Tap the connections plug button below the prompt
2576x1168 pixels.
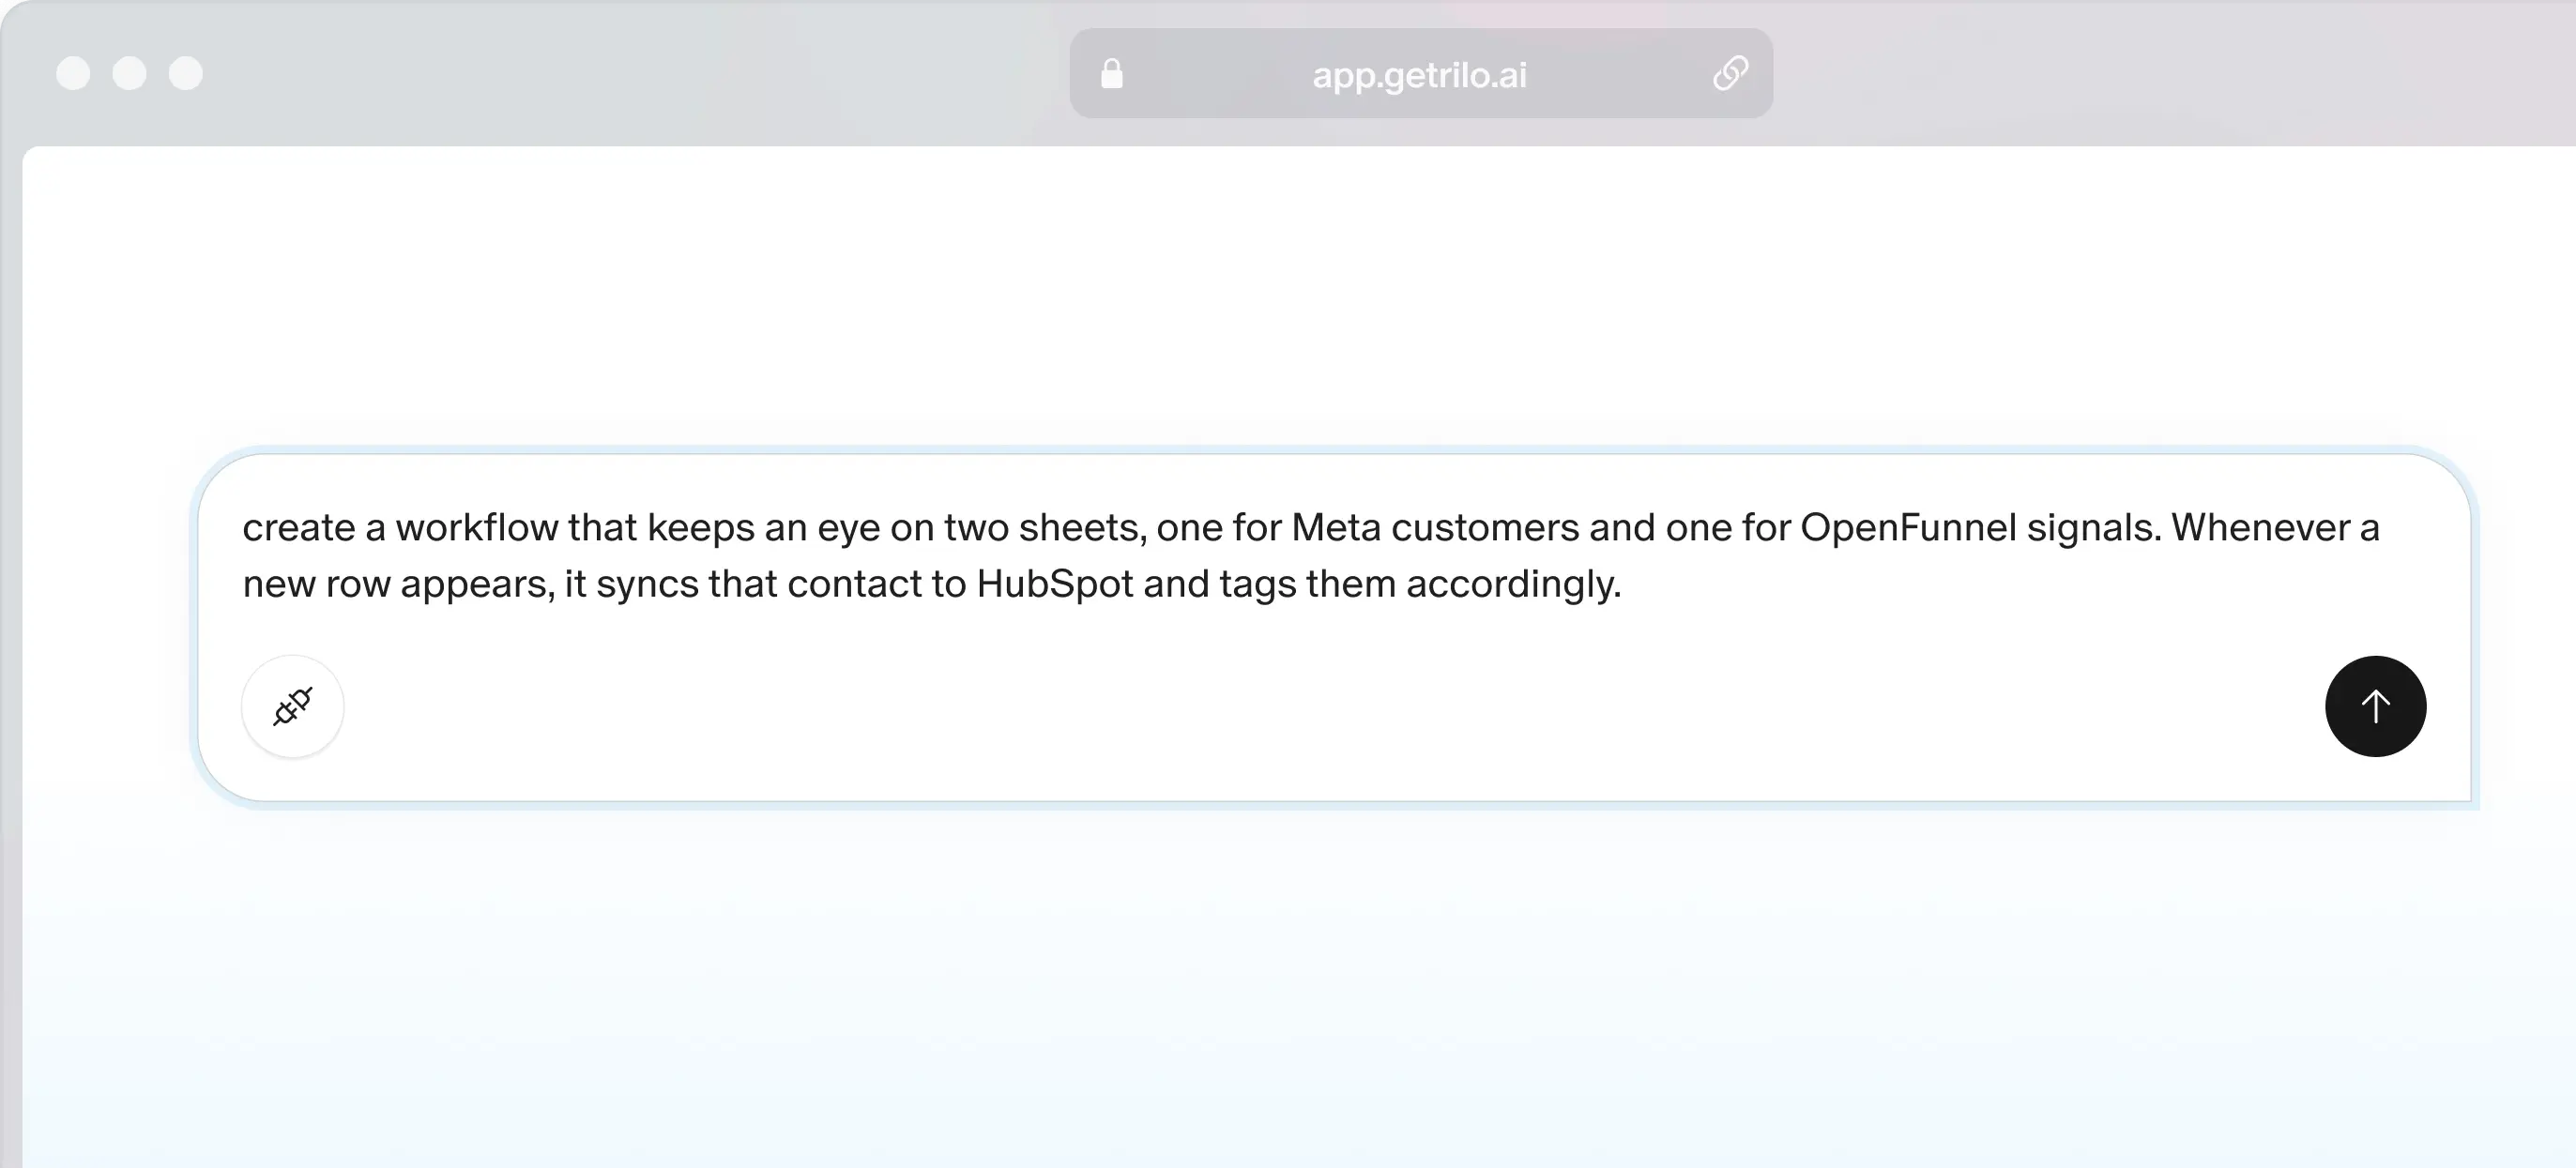point(292,706)
